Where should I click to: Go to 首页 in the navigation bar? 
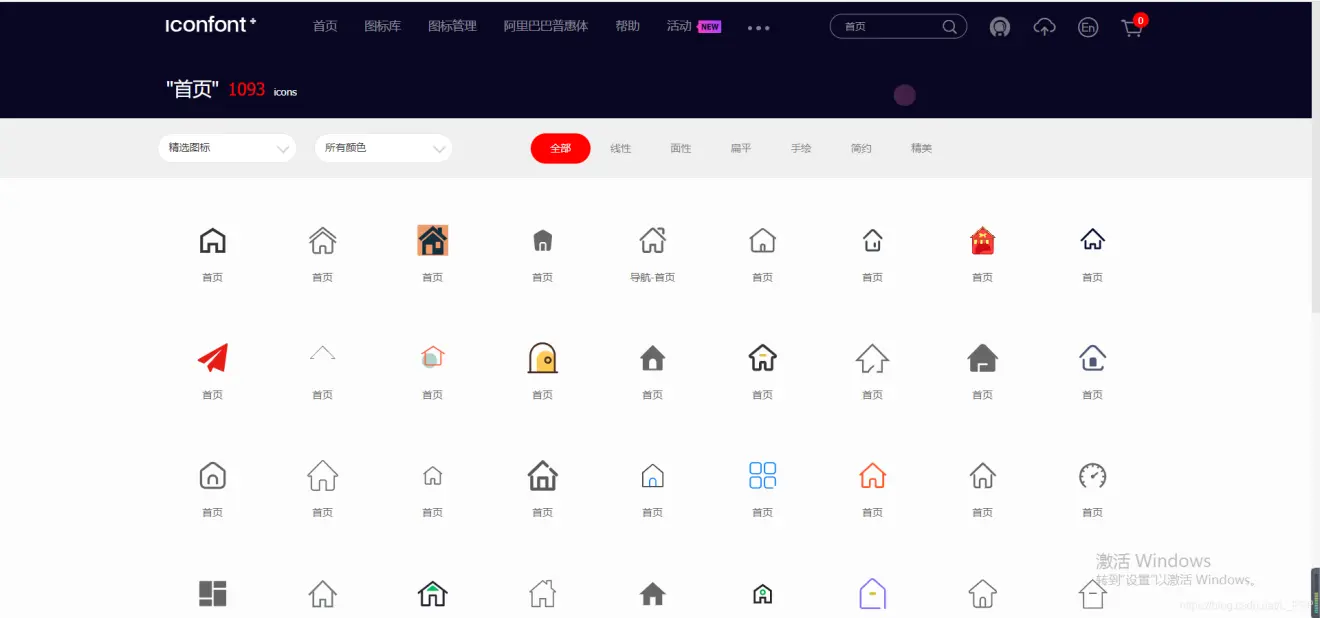pos(325,26)
